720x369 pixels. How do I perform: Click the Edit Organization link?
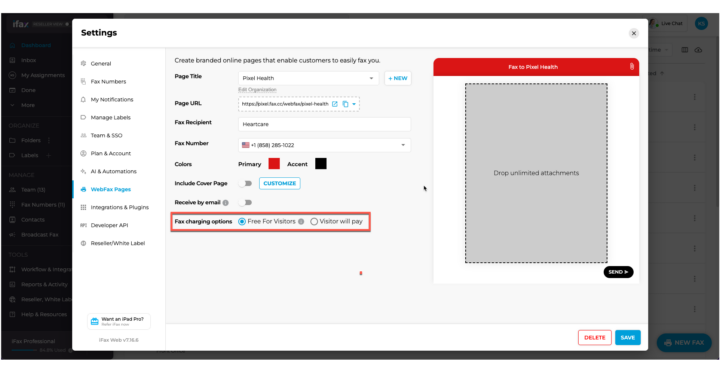pyautogui.click(x=257, y=90)
